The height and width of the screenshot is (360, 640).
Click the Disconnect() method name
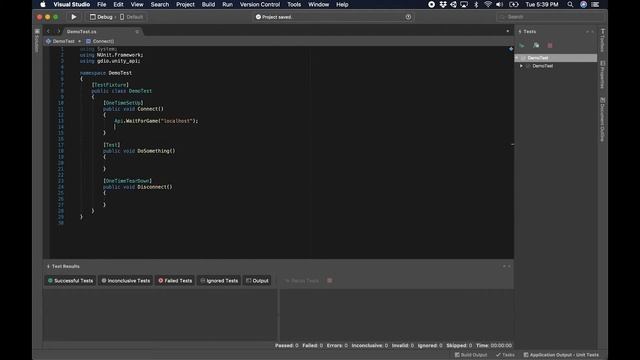(155, 187)
